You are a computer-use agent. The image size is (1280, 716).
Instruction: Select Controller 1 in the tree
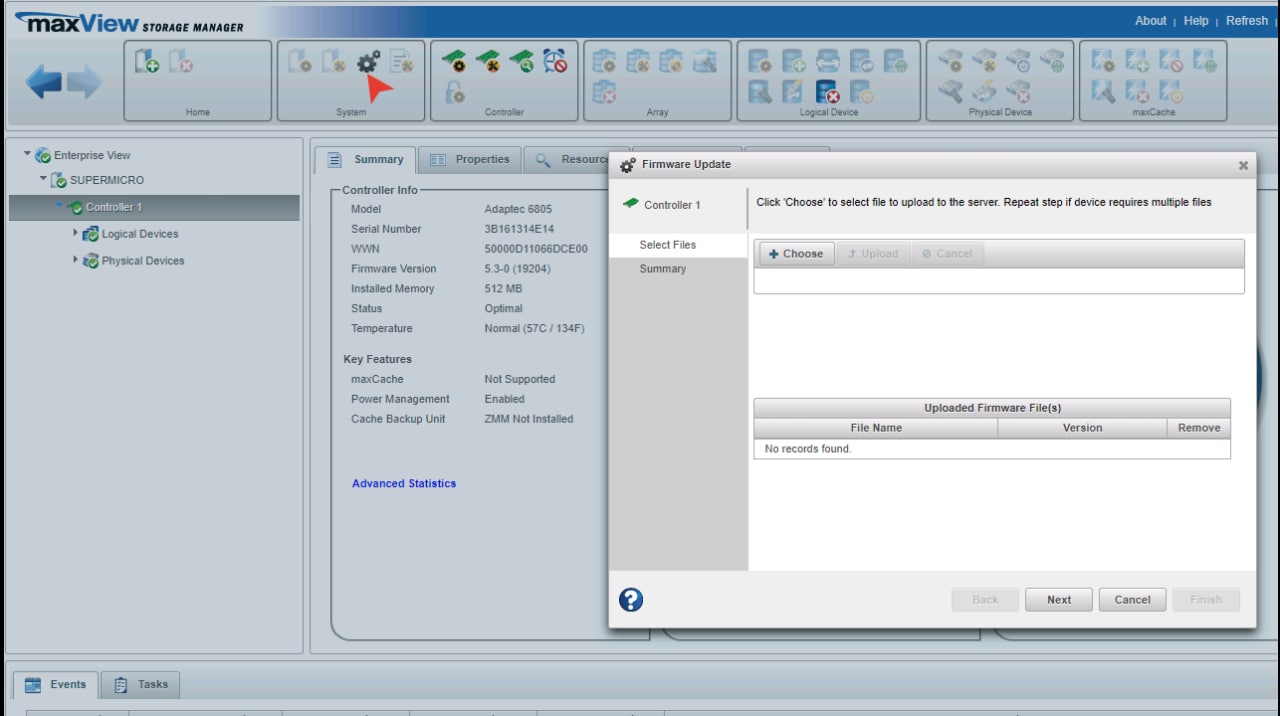click(114, 207)
